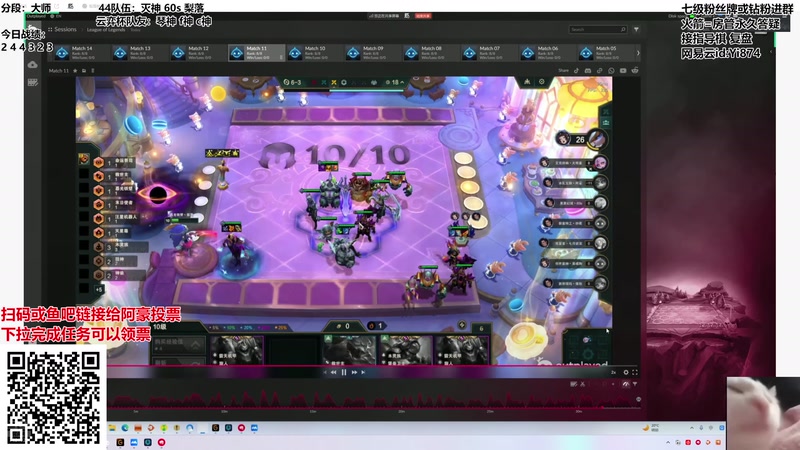Open the sidebar icon below the cloud
Image resolution: width=800 pixels, height=450 pixels.
coord(33,82)
